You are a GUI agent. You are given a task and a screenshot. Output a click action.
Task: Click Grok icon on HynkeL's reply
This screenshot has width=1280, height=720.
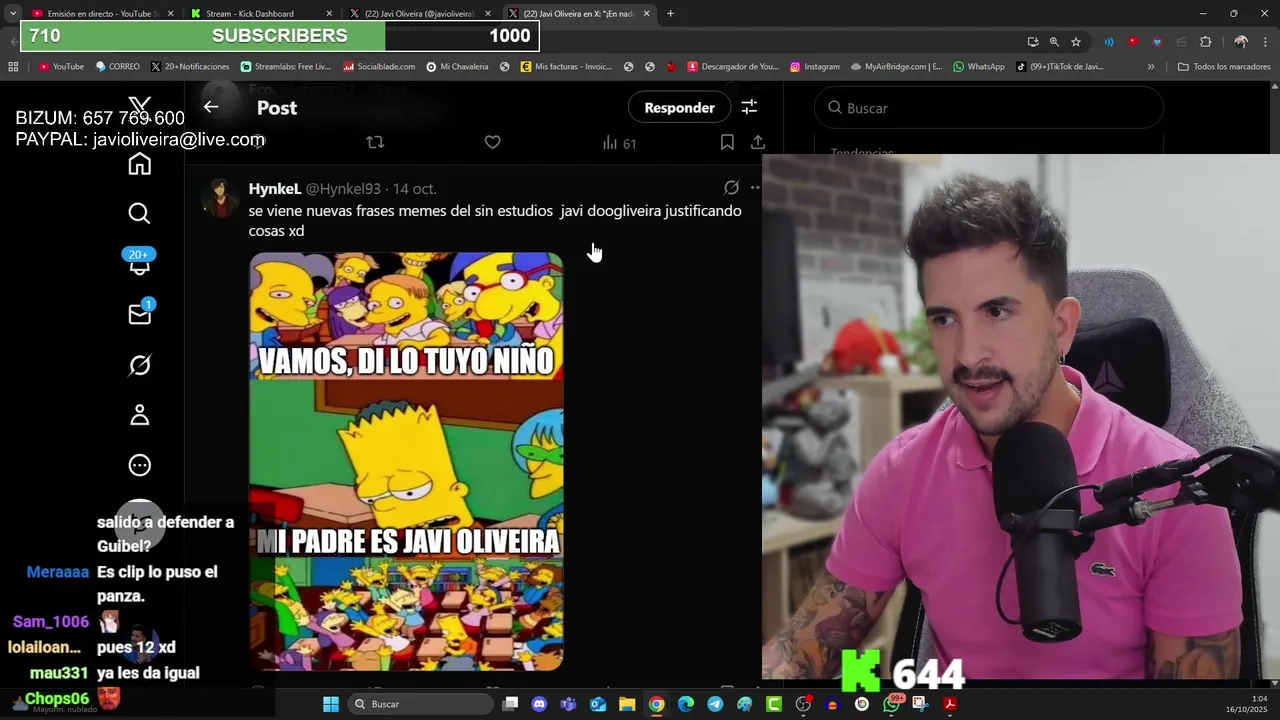point(731,188)
